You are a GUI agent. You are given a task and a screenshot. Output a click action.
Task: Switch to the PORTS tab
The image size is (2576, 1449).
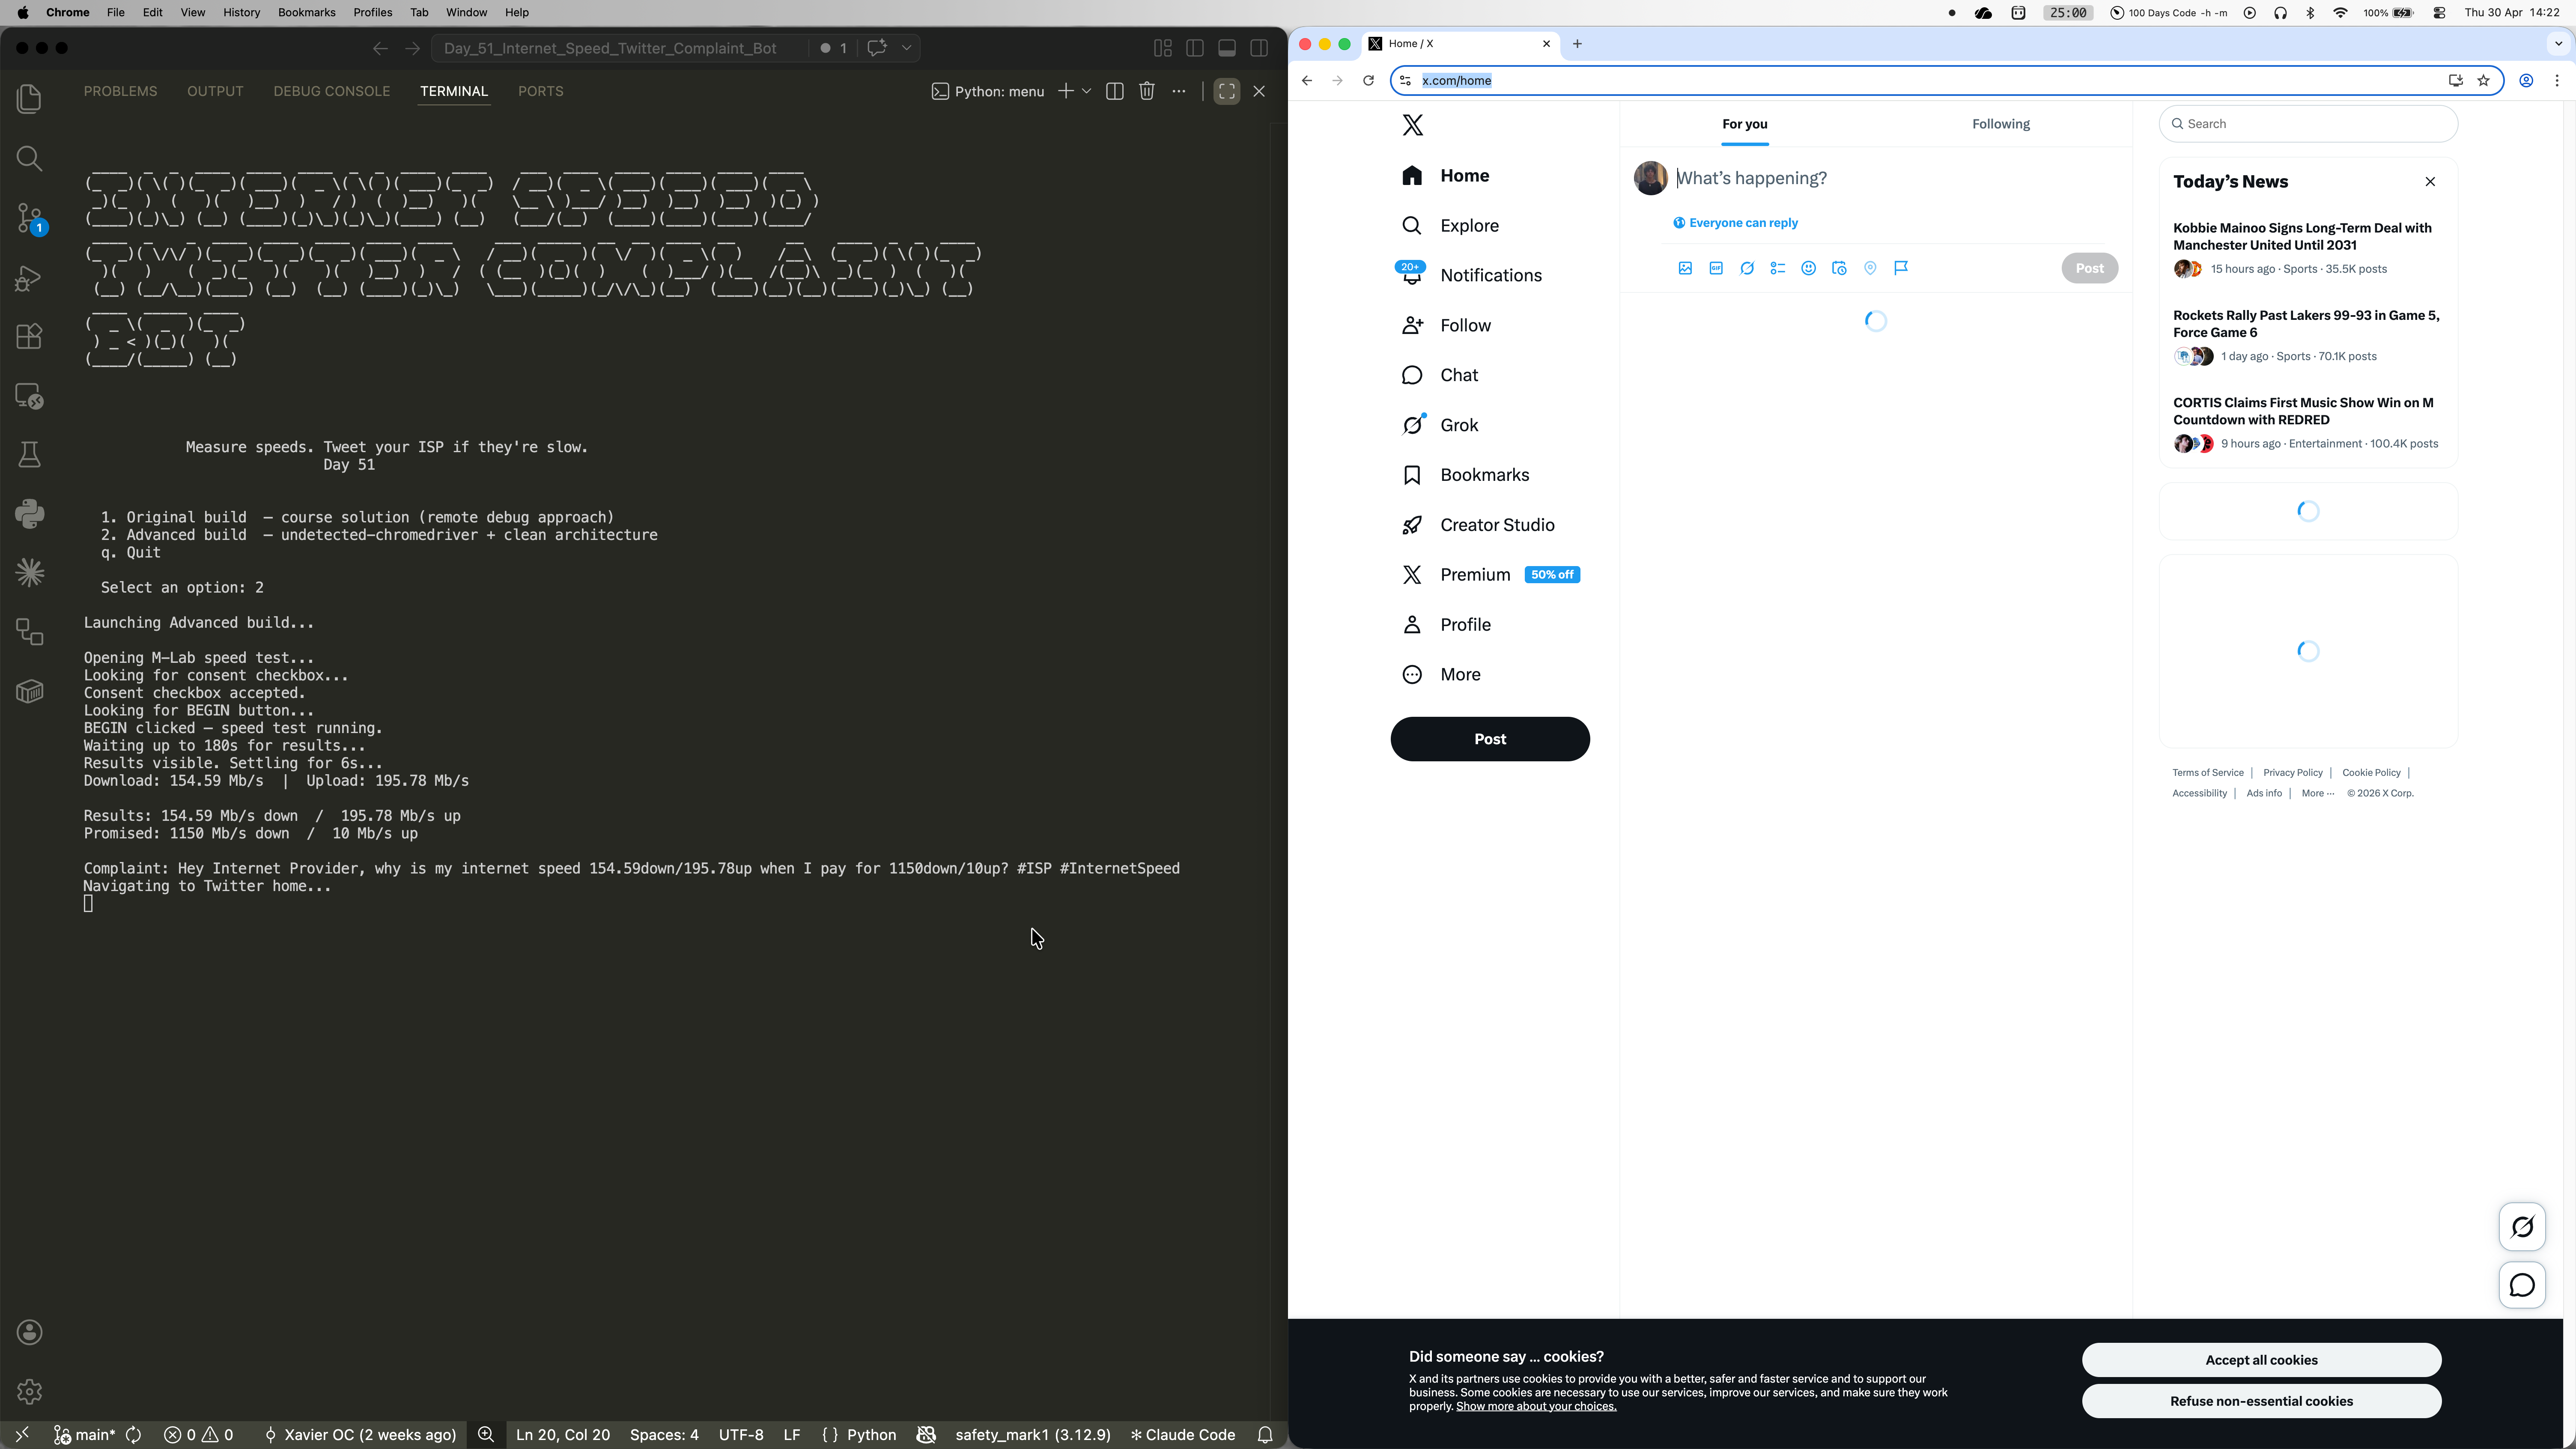tap(541, 91)
